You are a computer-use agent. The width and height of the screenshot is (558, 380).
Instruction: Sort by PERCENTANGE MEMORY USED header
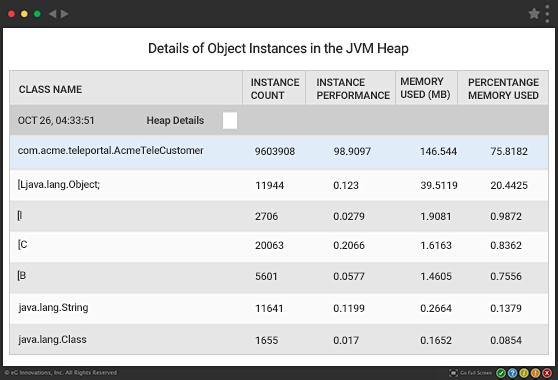point(503,89)
